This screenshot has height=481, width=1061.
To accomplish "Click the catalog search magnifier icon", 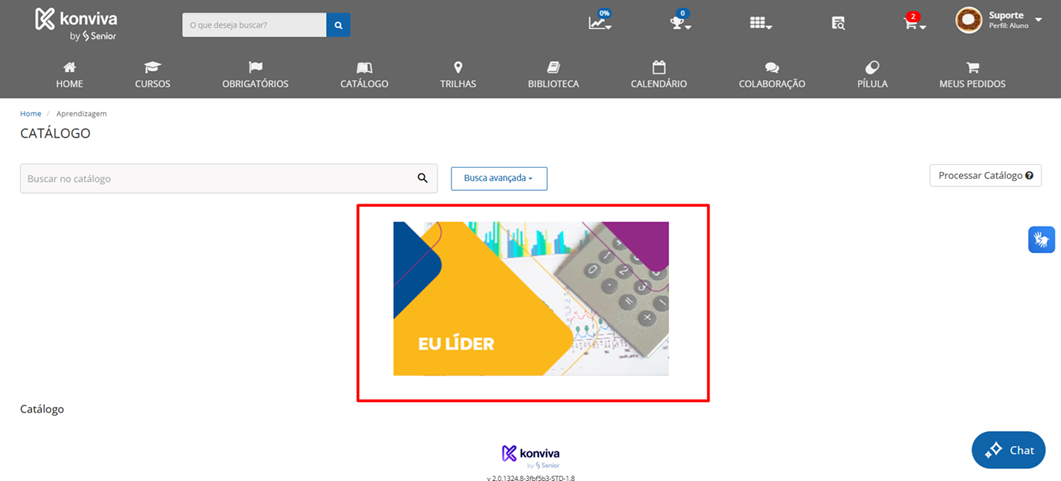I will (x=422, y=179).
